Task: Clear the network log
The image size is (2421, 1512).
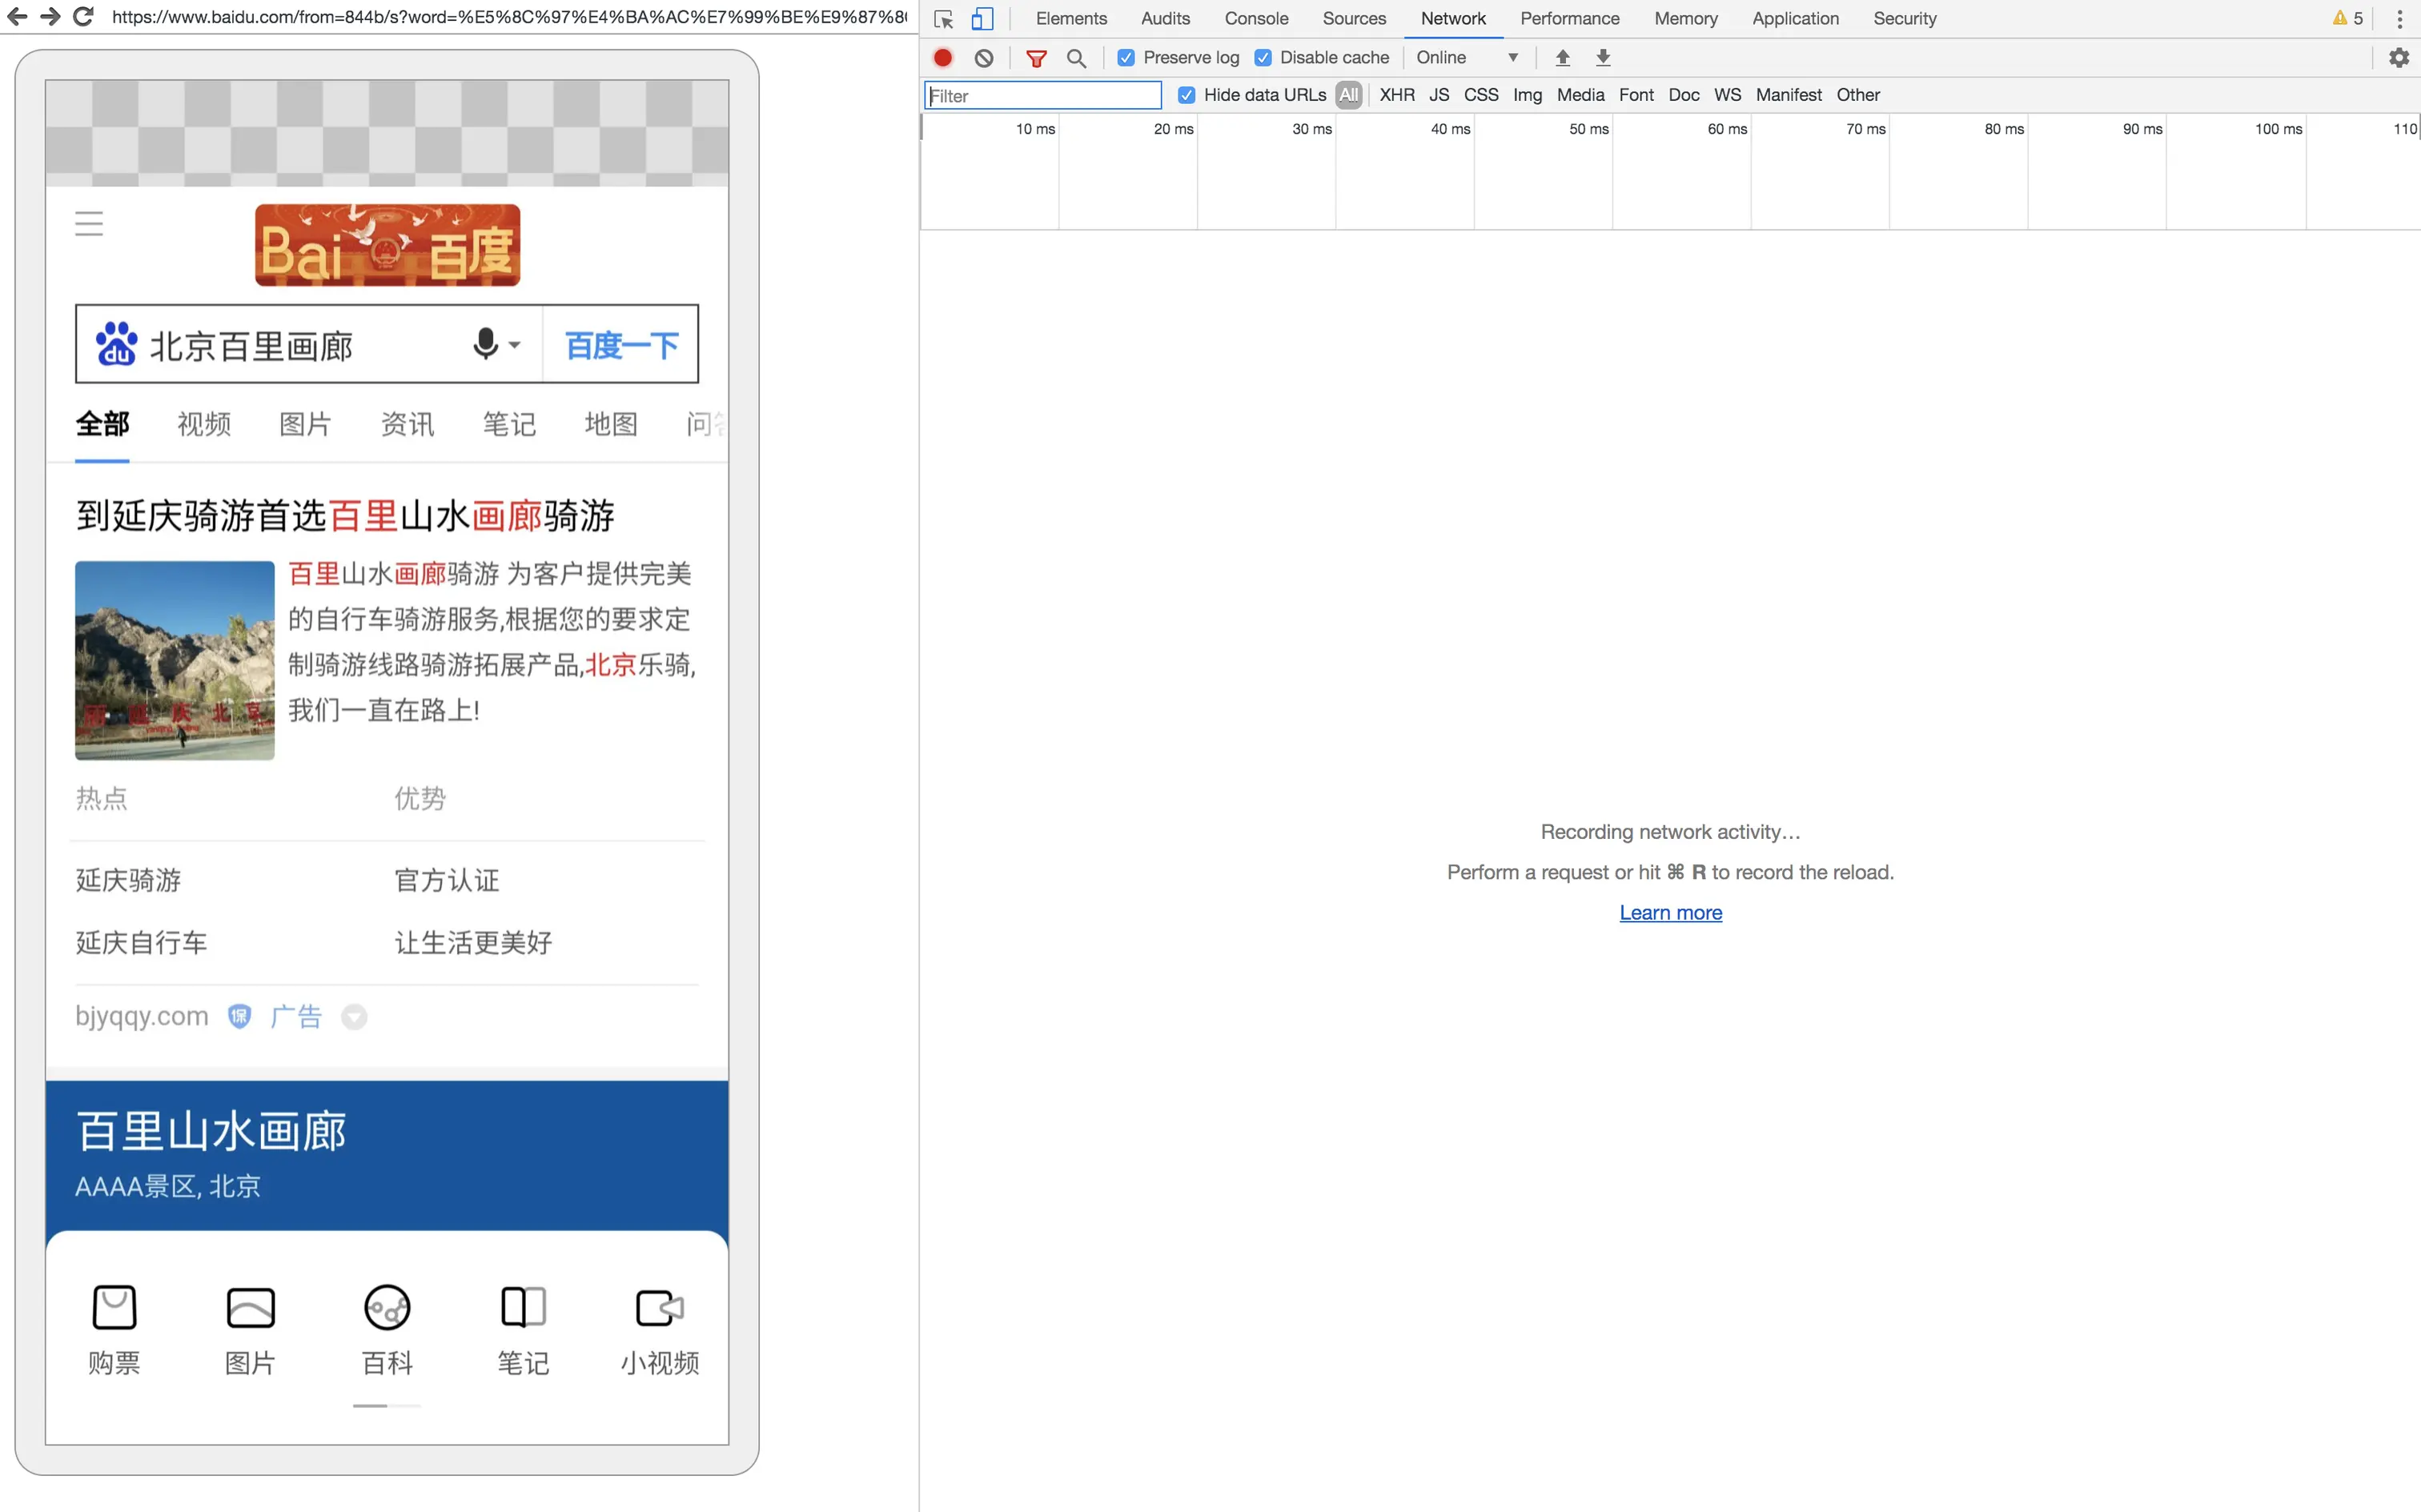Action: (x=984, y=58)
